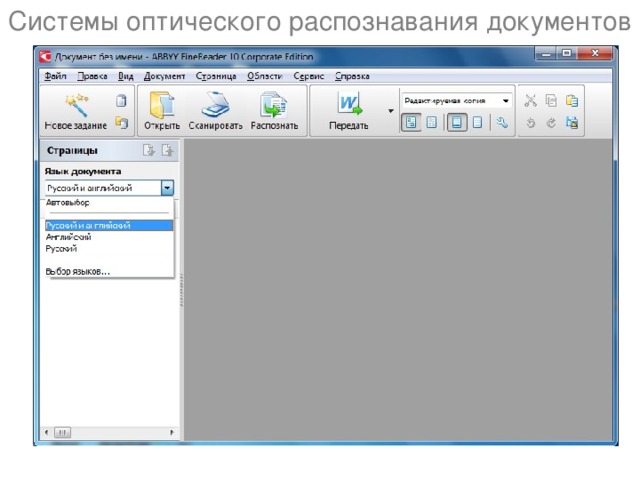Click the Undo arrow icon

point(530,122)
